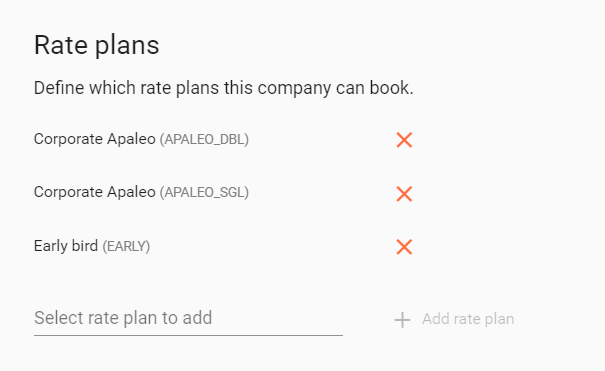The width and height of the screenshot is (605, 371).
Task: Click the word book in the description
Action: pos(390,88)
